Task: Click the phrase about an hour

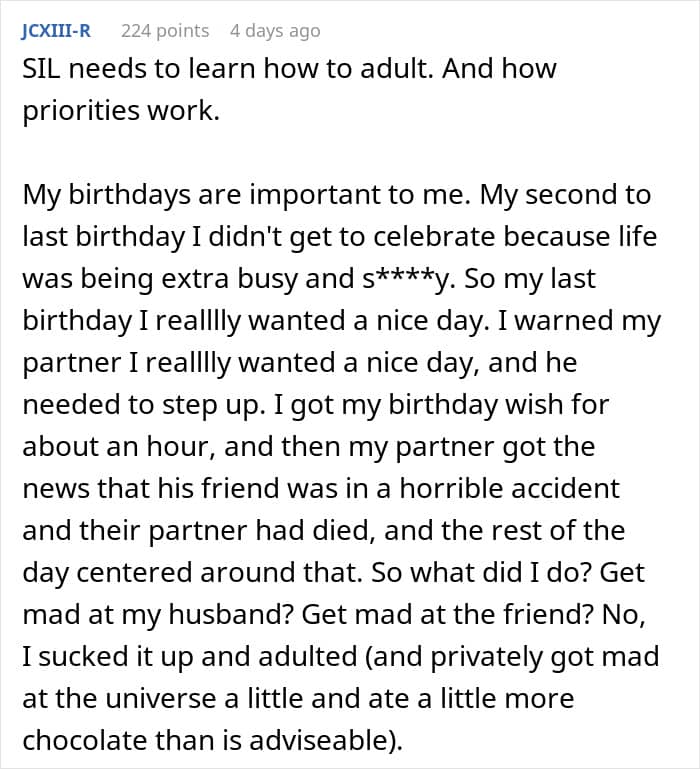Action: tap(118, 447)
